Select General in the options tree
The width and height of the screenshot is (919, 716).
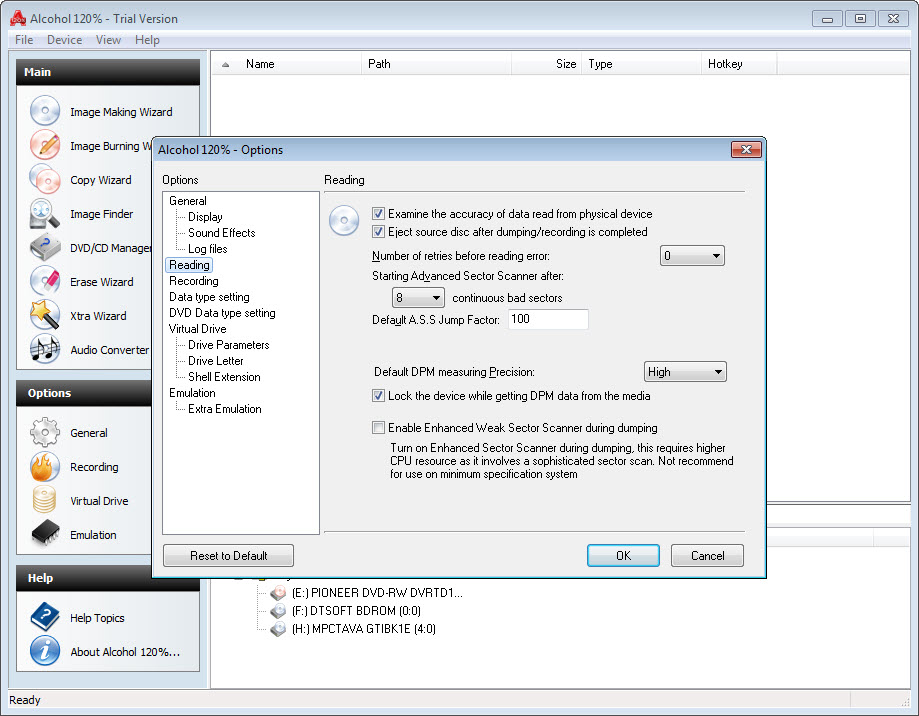coord(188,201)
